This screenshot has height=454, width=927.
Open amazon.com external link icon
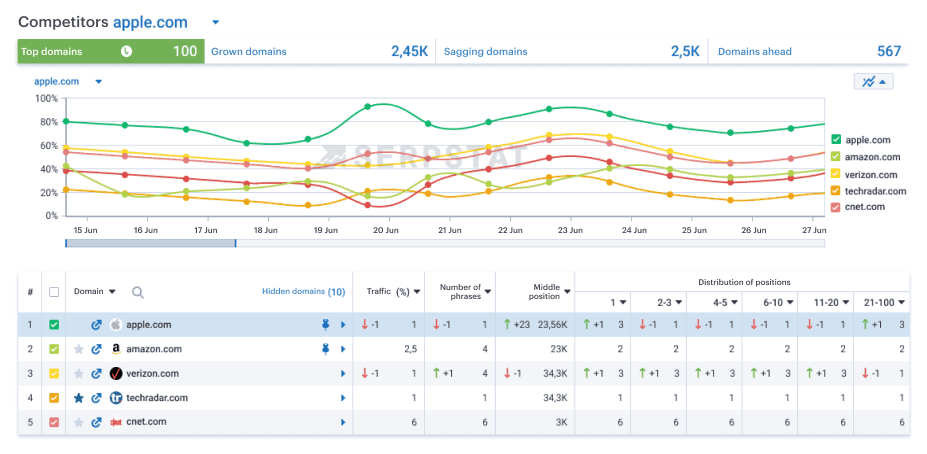96,349
